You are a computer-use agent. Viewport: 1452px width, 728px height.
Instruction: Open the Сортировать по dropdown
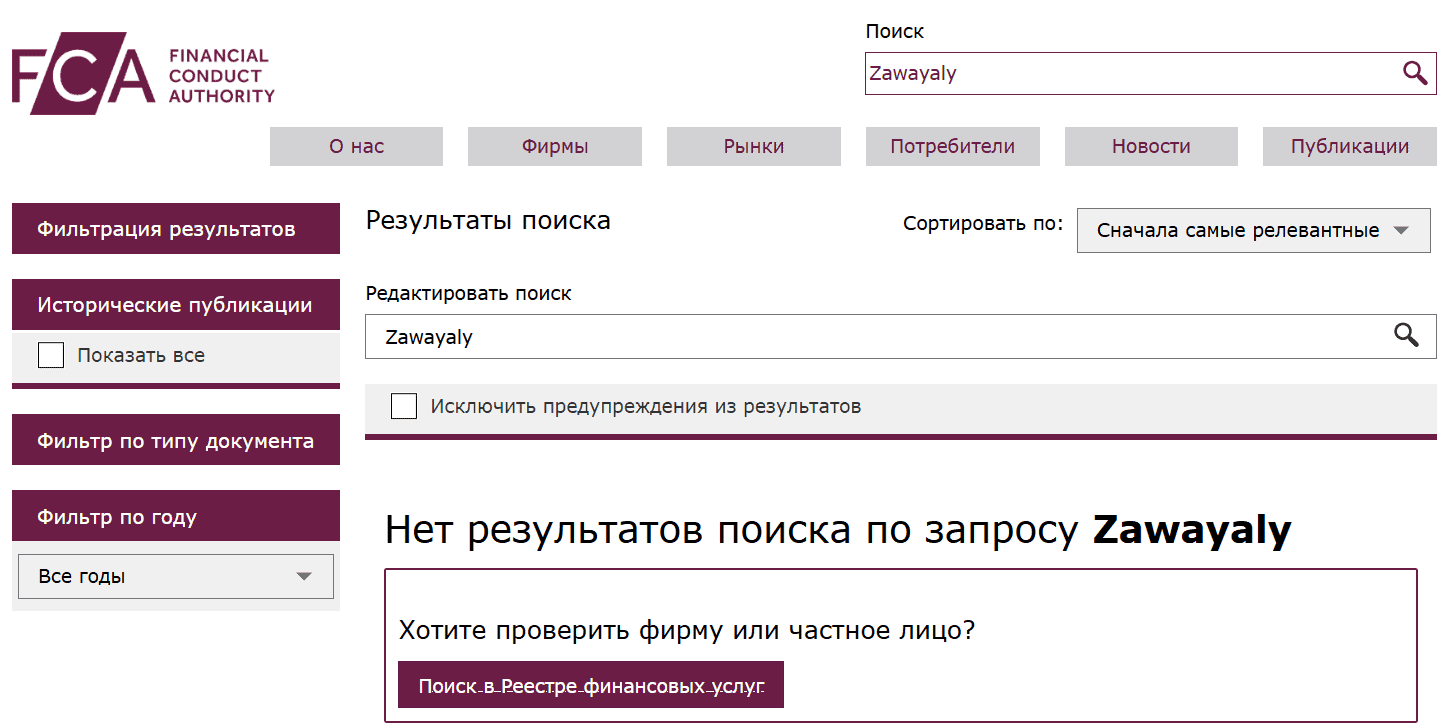point(1253,230)
